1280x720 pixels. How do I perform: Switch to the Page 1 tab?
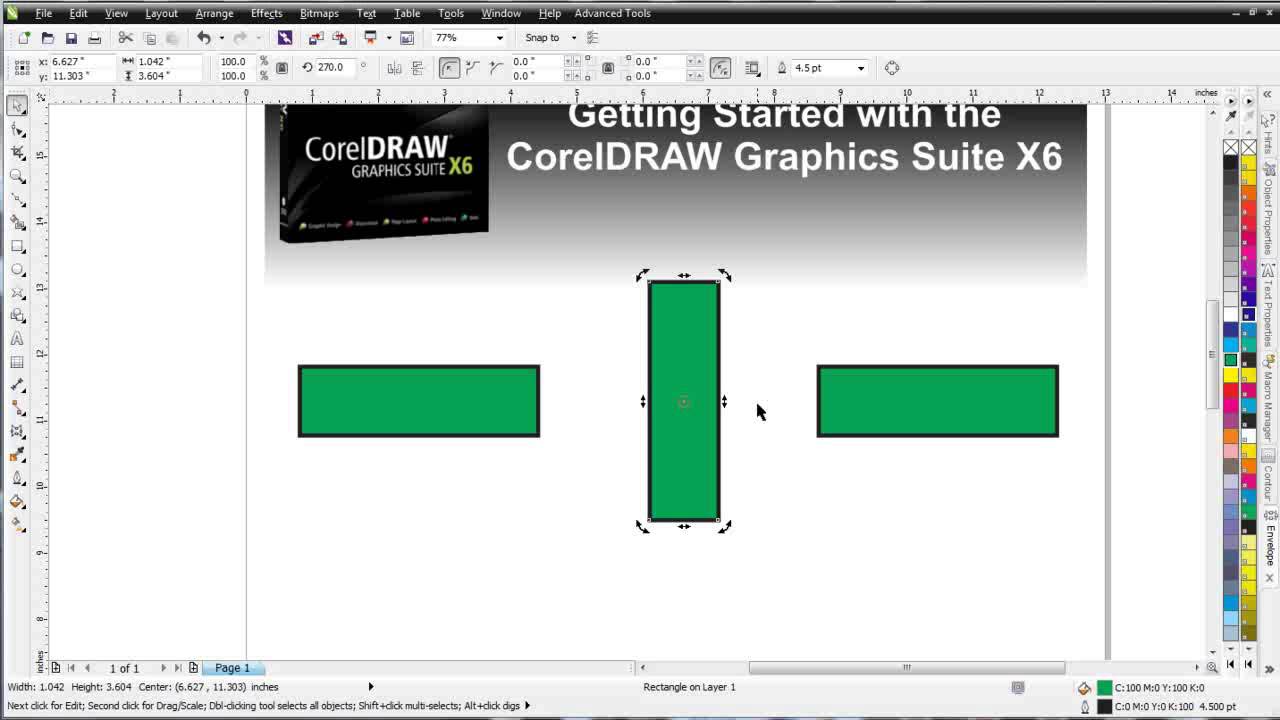232,668
